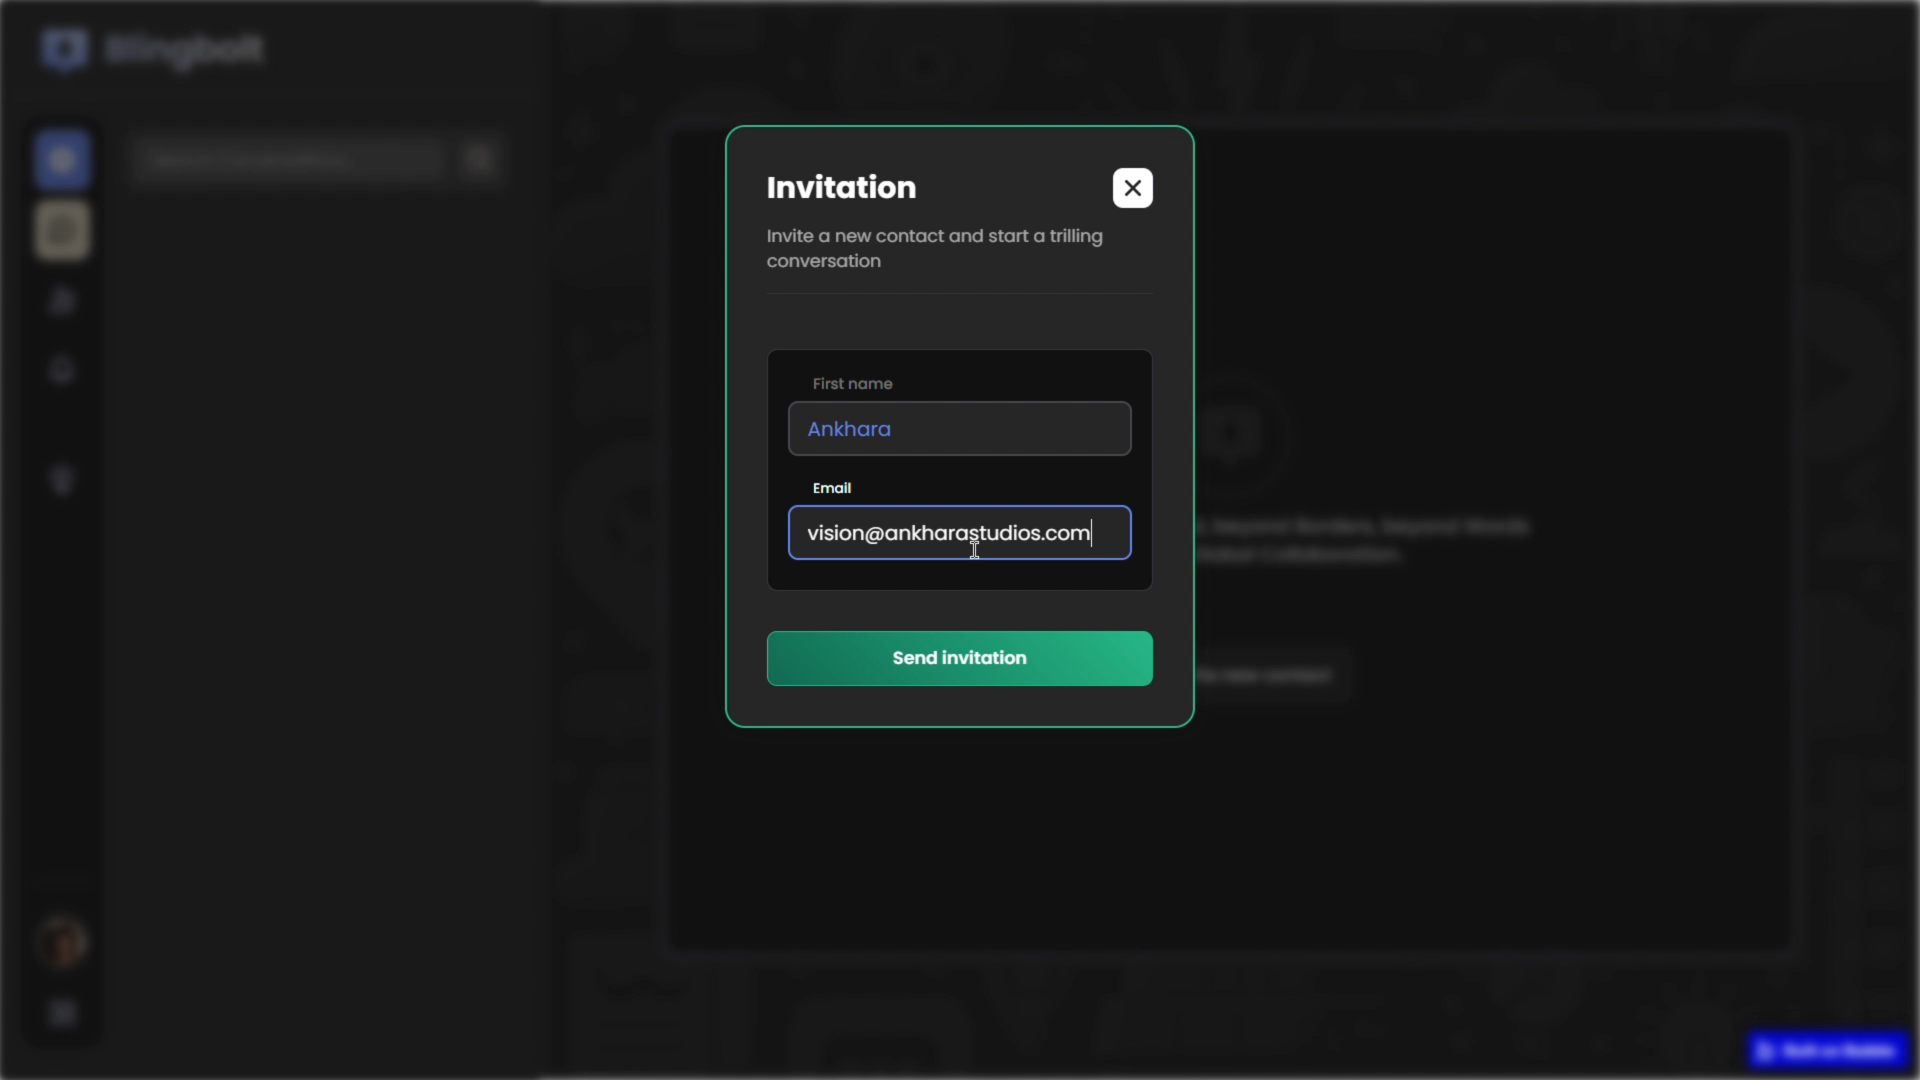Click the fifth sidebar icon below the gap
Image resolution: width=1920 pixels, height=1080 pixels.
click(x=63, y=481)
